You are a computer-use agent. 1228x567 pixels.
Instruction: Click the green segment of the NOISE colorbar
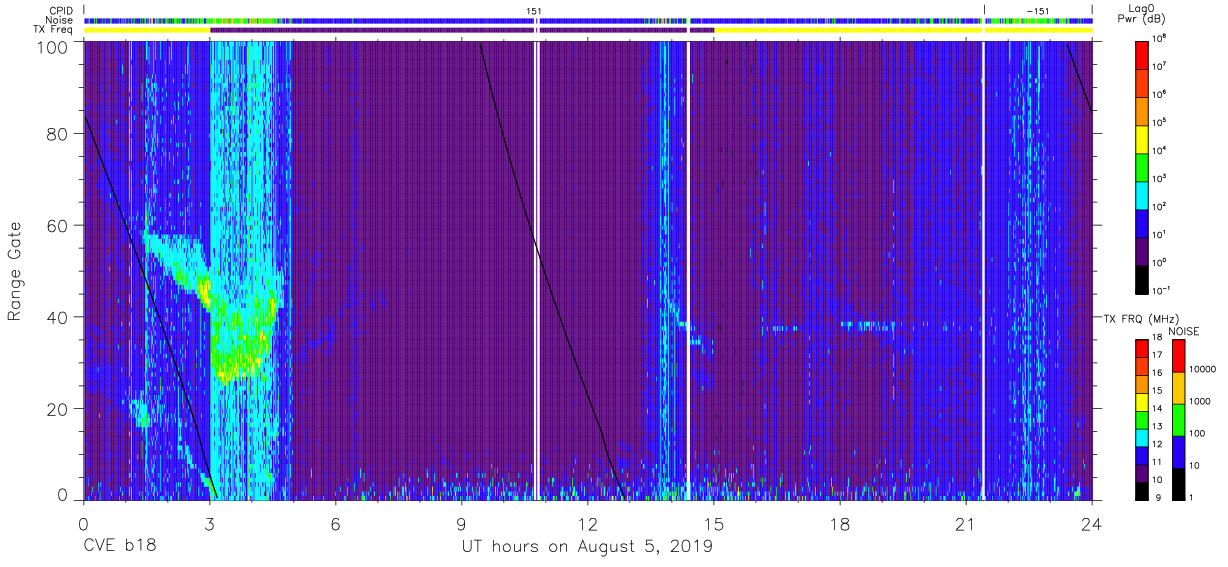point(1178,419)
